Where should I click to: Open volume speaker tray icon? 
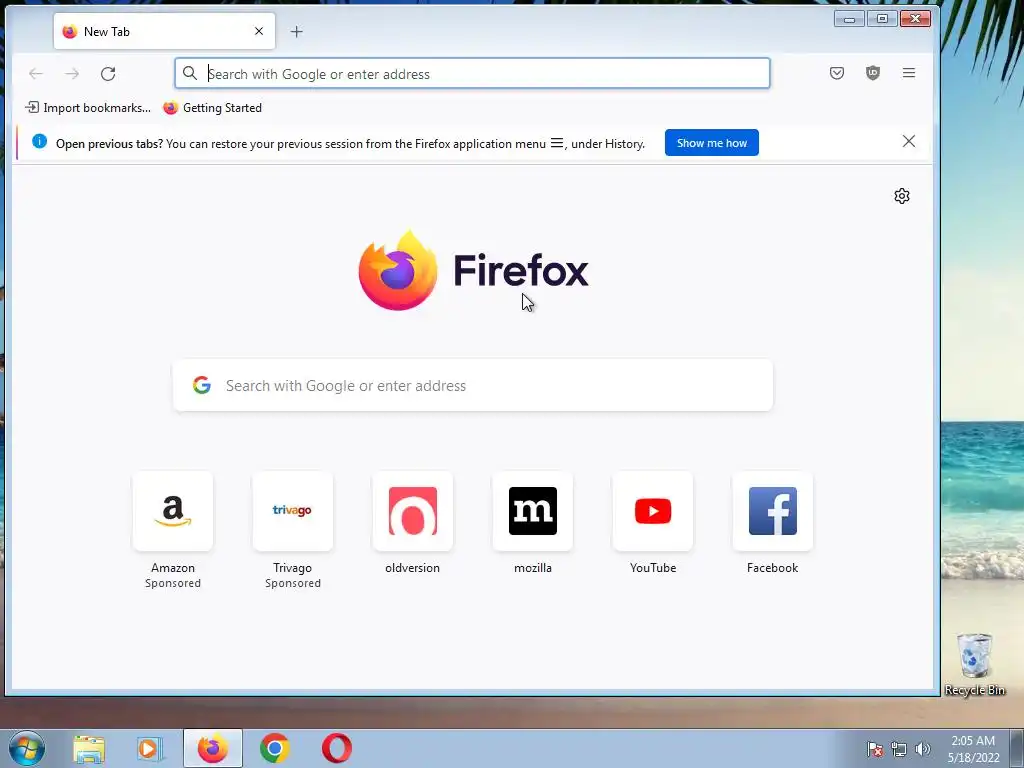(923, 749)
